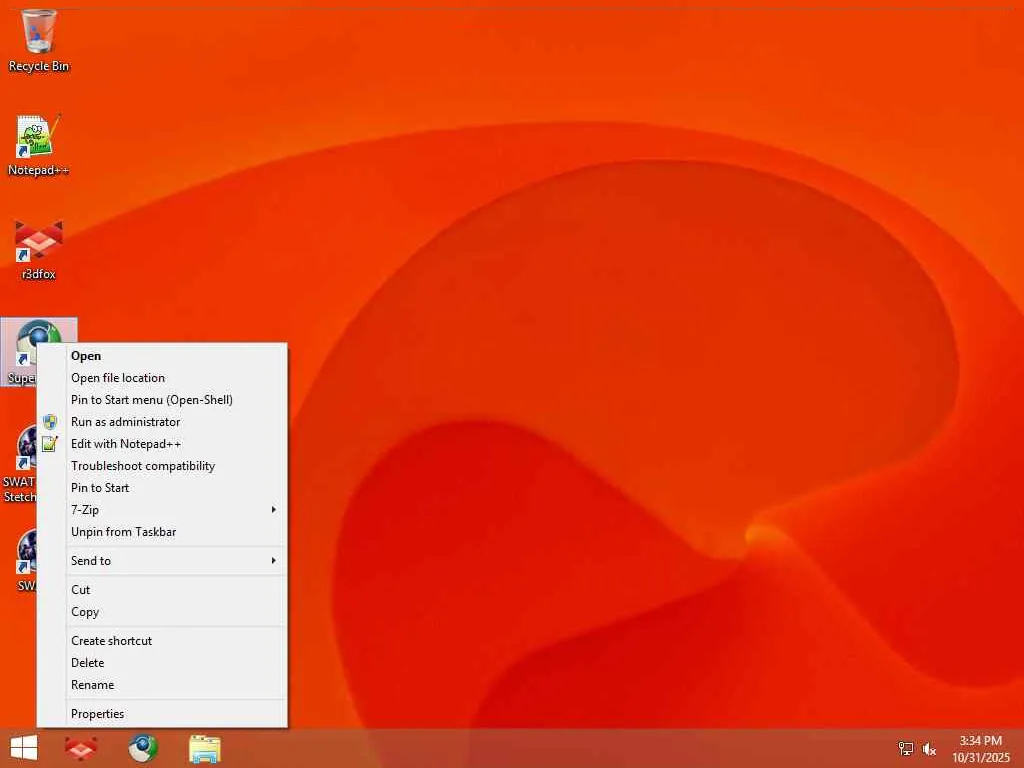Launch Supermium browser from the taskbar
The image size is (1024, 768).
[142, 748]
